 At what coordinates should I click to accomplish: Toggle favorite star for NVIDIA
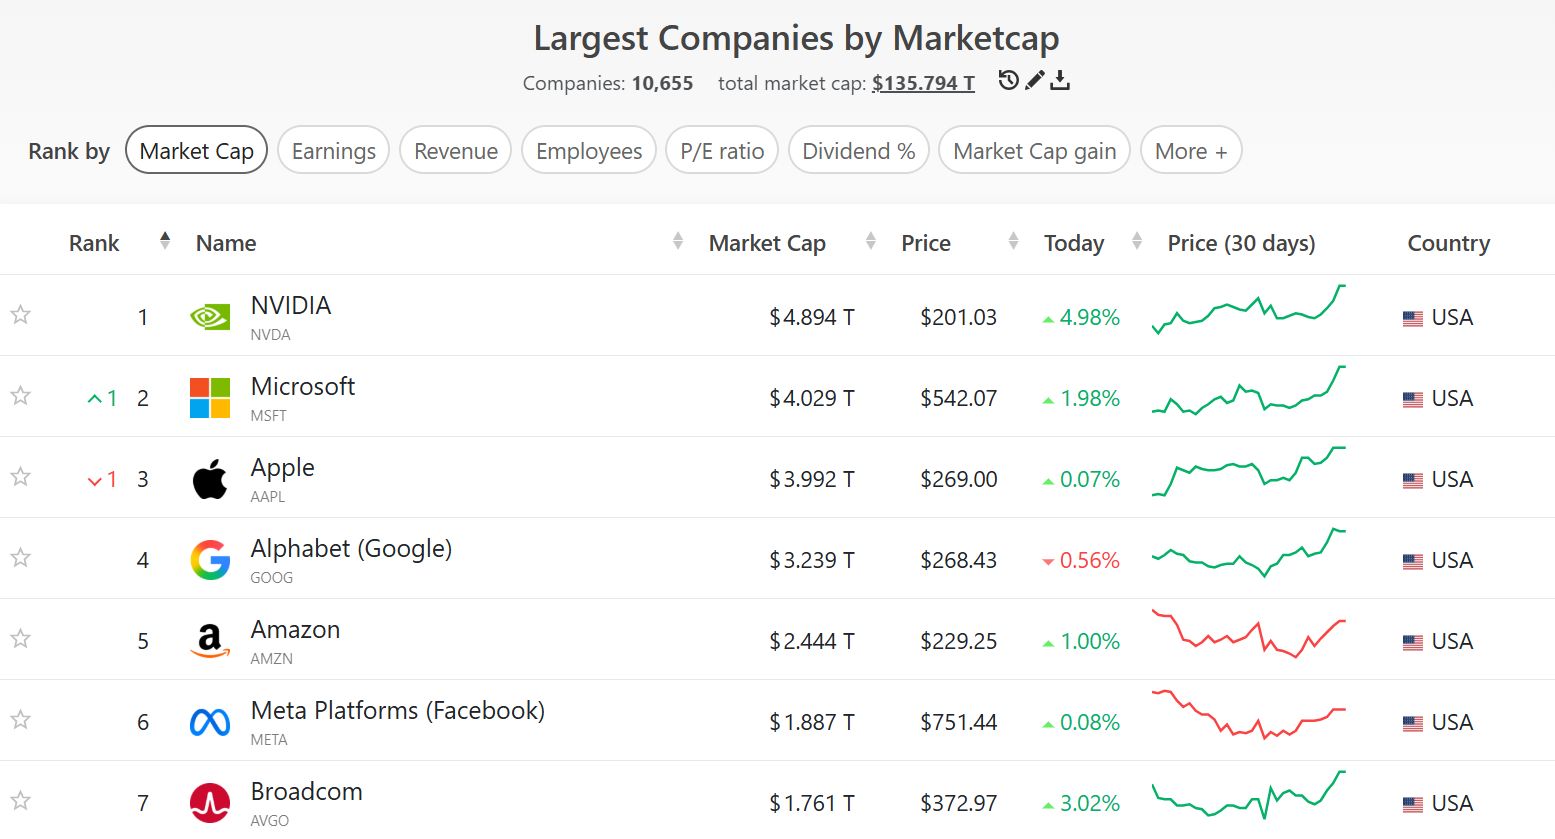(x=20, y=315)
